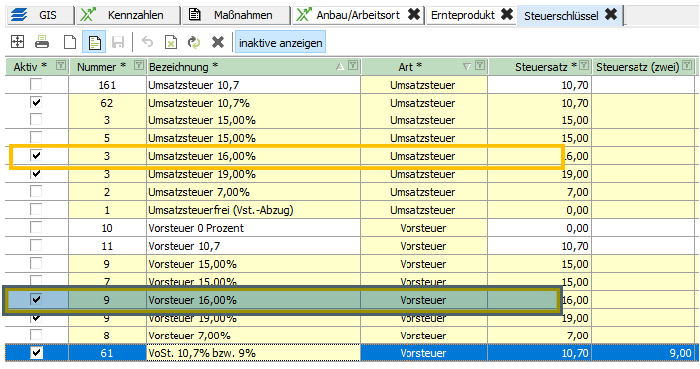Open the filter on Steuersatz (zwei) column
The height and width of the screenshot is (369, 700).
pos(688,66)
